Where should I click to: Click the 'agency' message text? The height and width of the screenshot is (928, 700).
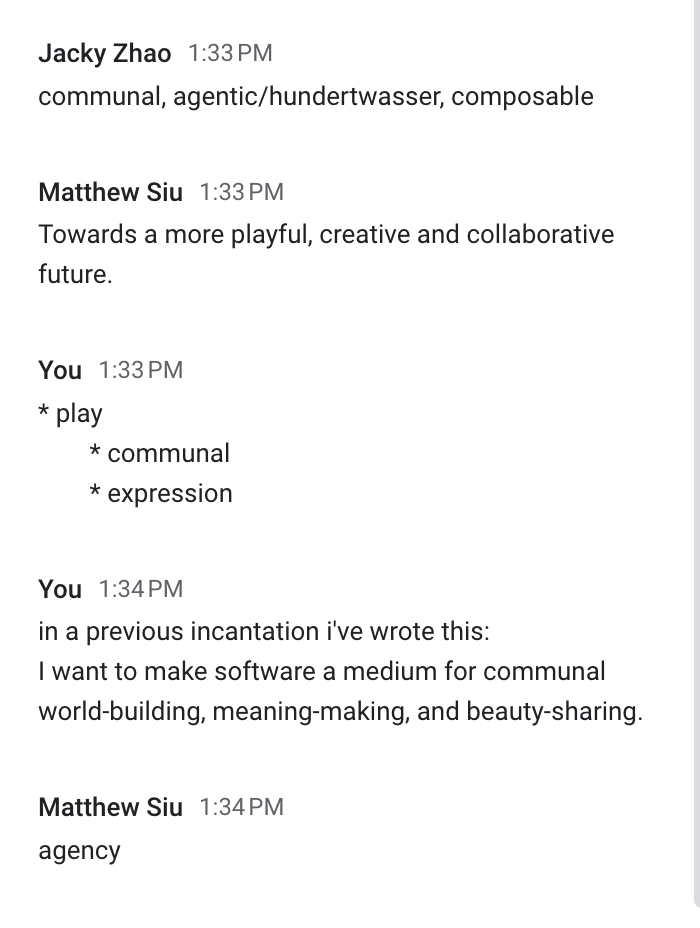point(79,851)
